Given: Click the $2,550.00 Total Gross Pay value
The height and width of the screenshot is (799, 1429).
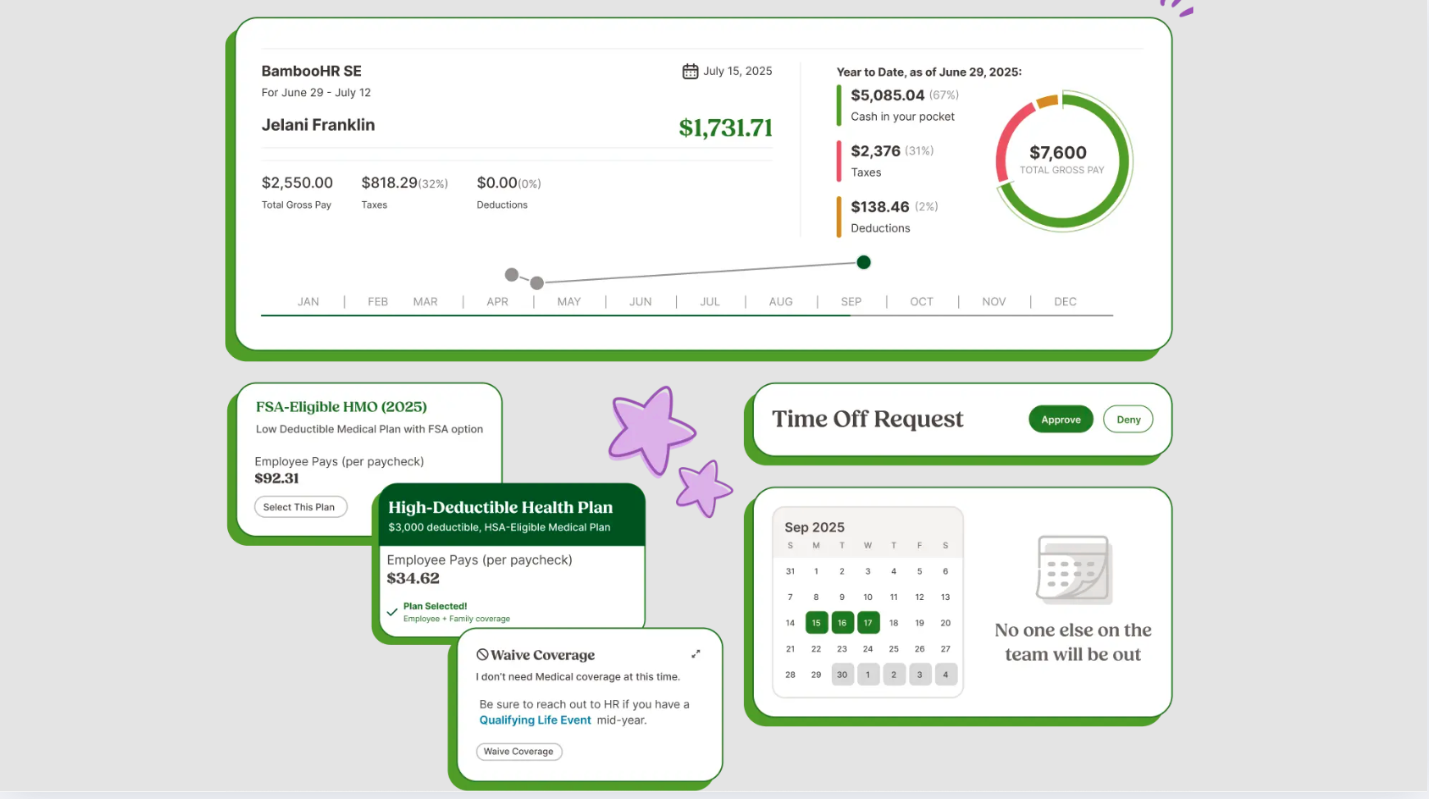Looking at the screenshot, I should (x=297, y=182).
